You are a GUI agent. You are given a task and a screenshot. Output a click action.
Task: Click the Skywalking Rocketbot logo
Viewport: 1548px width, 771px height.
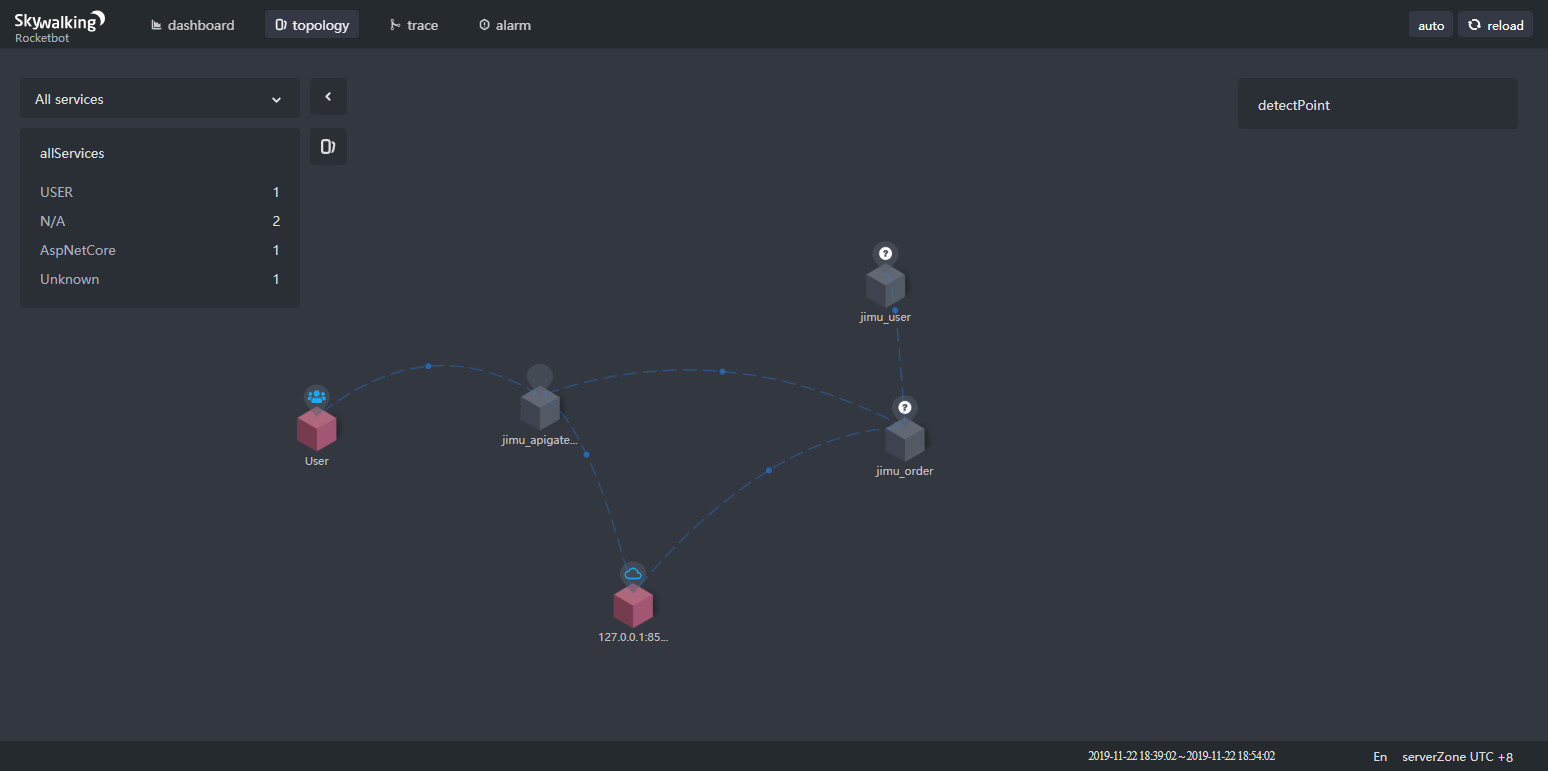(59, 25)
